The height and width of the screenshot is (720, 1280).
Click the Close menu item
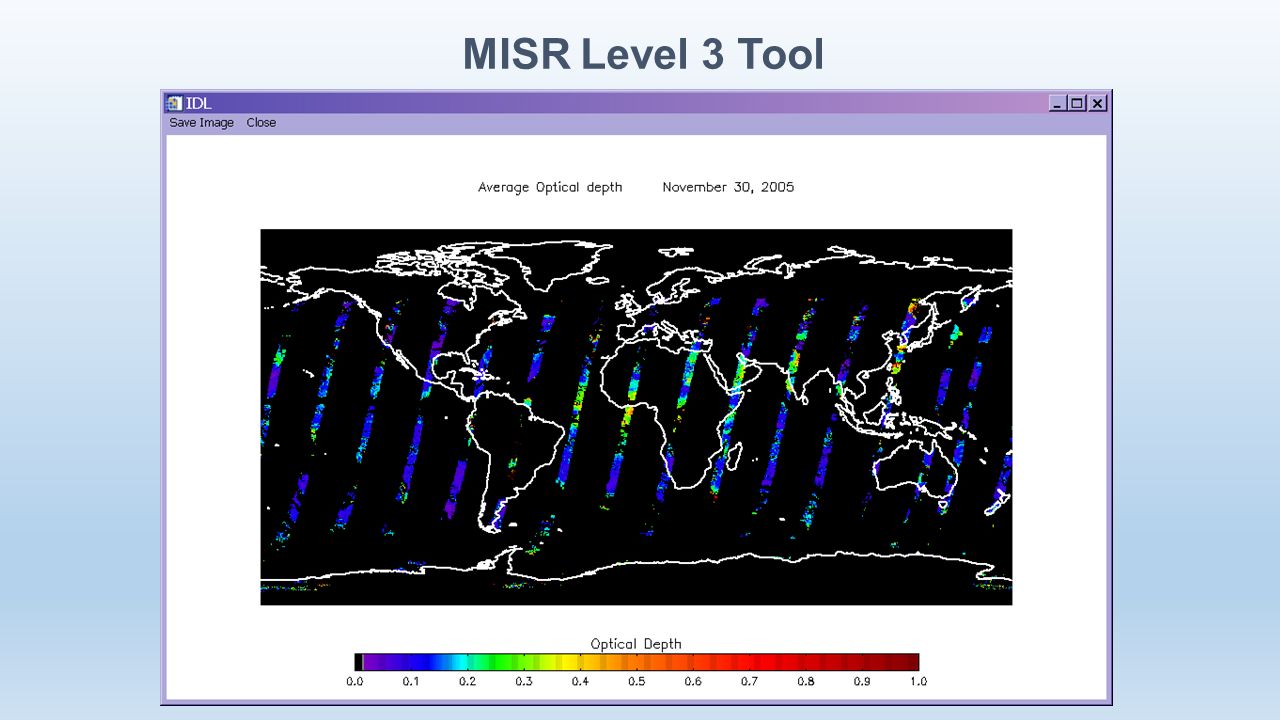tap(261, 123)
